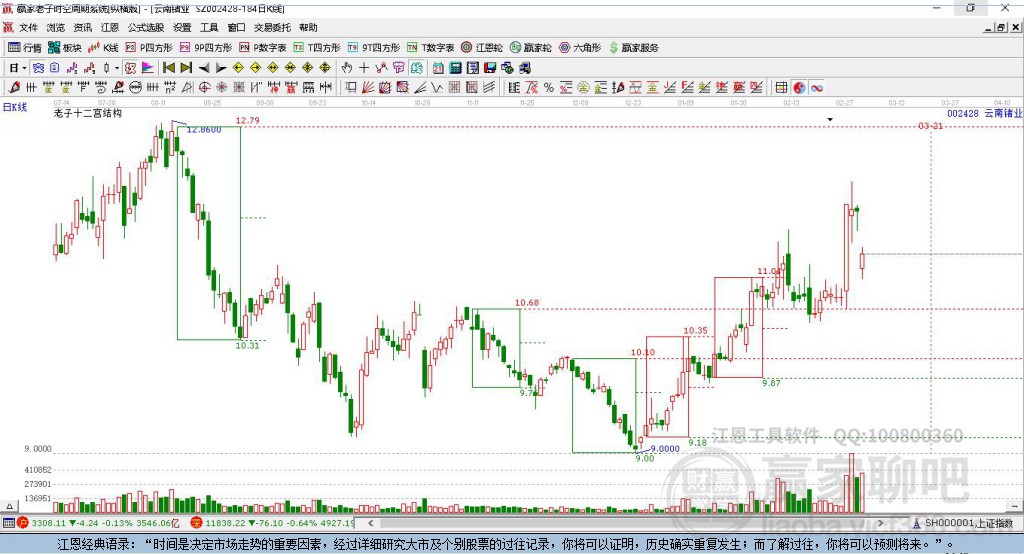Screen dimensions: 1024x554
Task: Select the hand pan tool
Action: coord(347,68)
